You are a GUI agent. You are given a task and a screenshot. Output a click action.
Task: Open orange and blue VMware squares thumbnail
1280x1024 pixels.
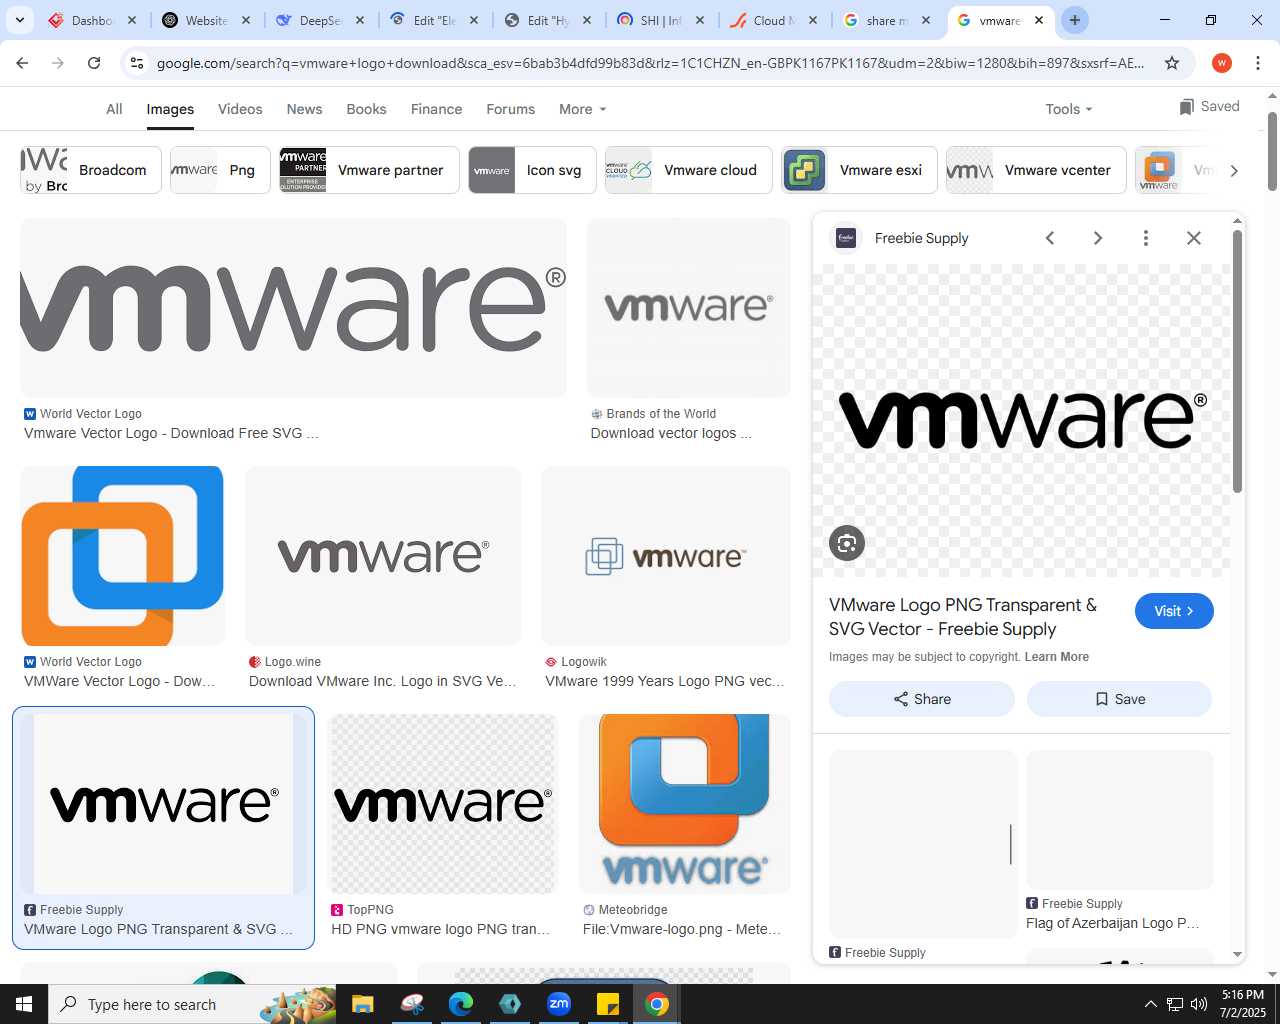122,556
